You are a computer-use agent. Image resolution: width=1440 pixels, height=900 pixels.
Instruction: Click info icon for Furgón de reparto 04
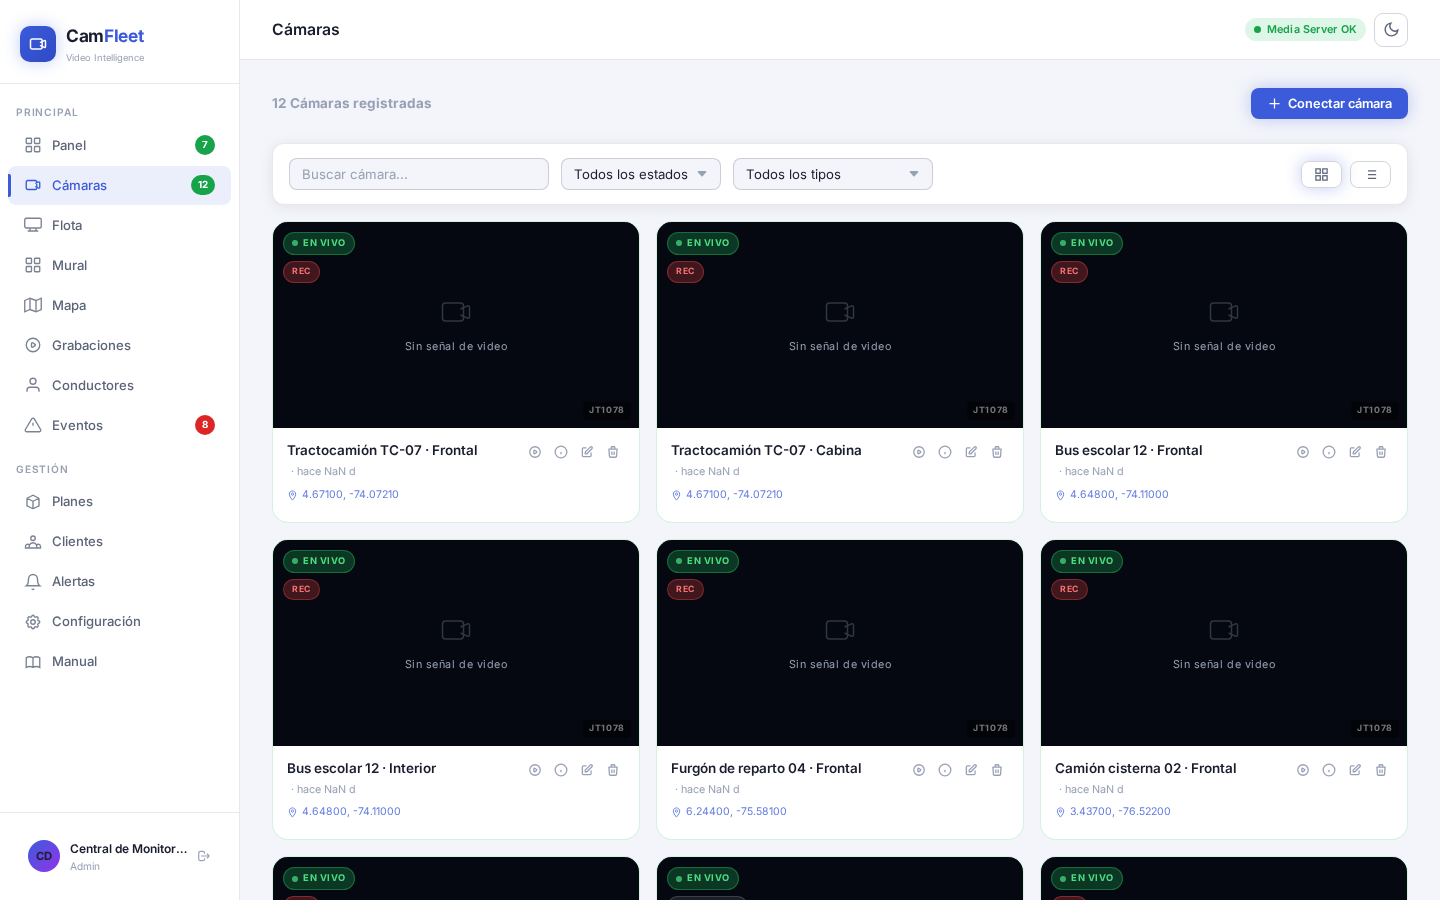(x=945, y=770)
